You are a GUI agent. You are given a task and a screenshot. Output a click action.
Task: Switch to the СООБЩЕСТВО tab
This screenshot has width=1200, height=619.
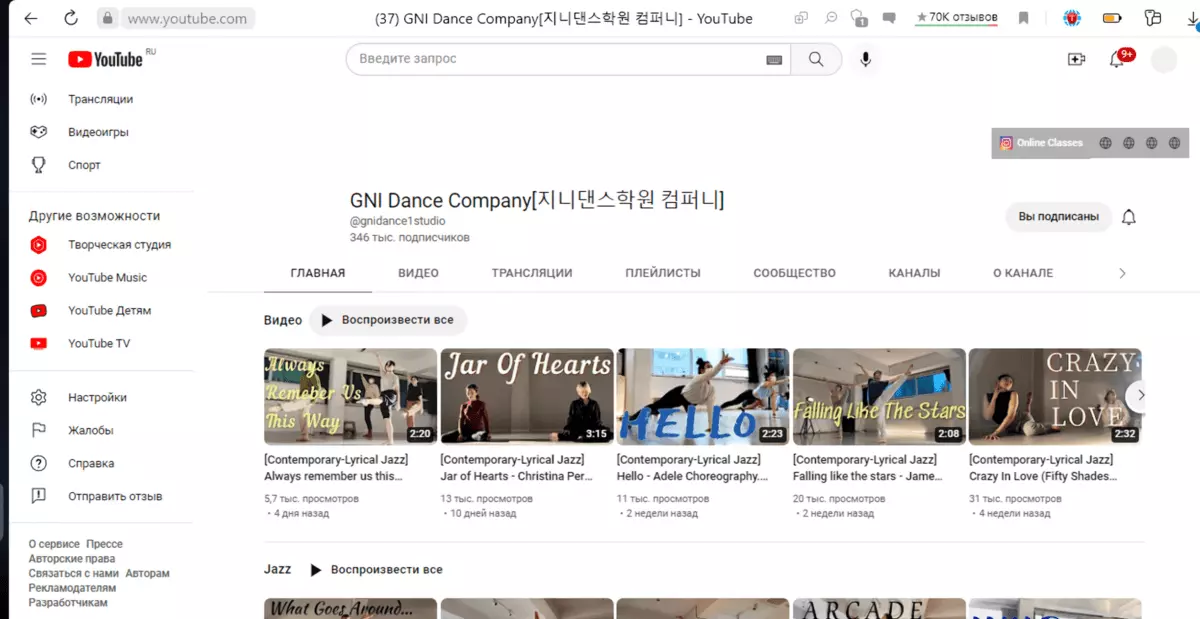tap(795, 273)
